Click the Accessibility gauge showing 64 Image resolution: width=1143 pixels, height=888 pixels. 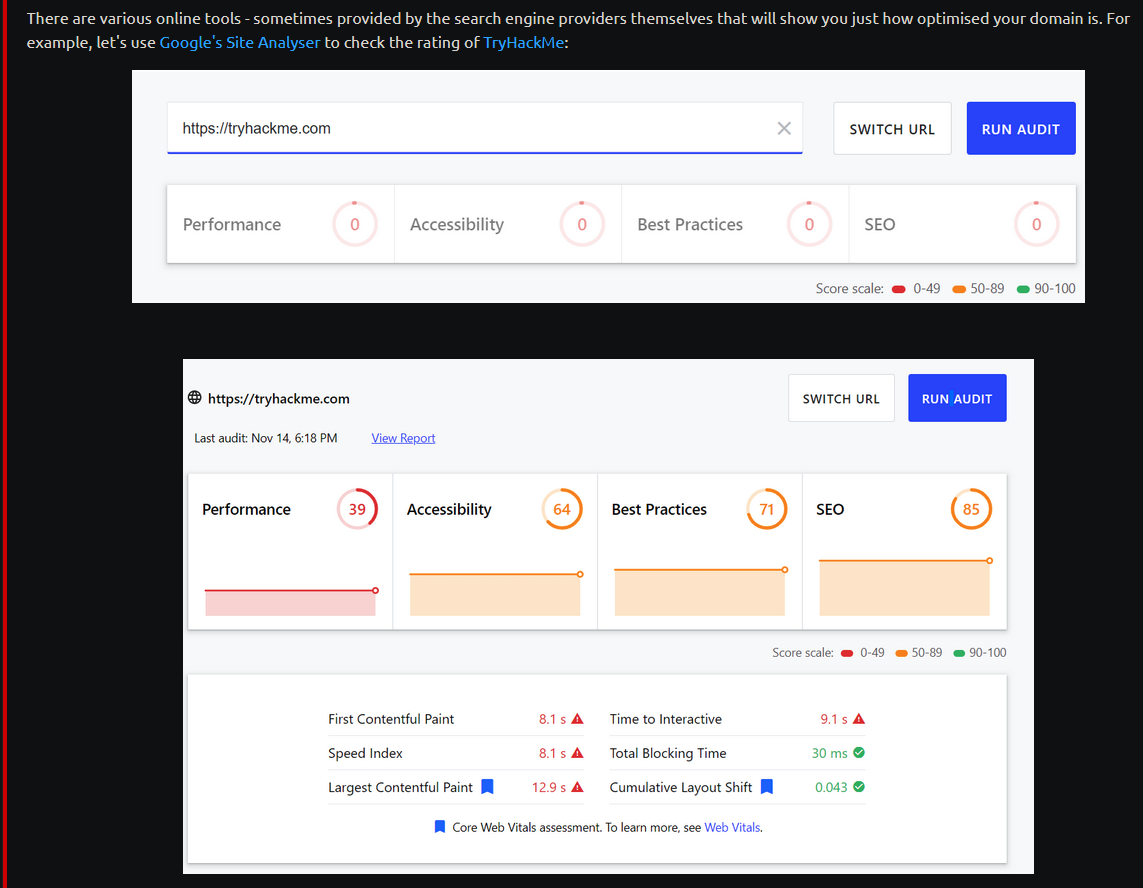click(x=562, y=509)
